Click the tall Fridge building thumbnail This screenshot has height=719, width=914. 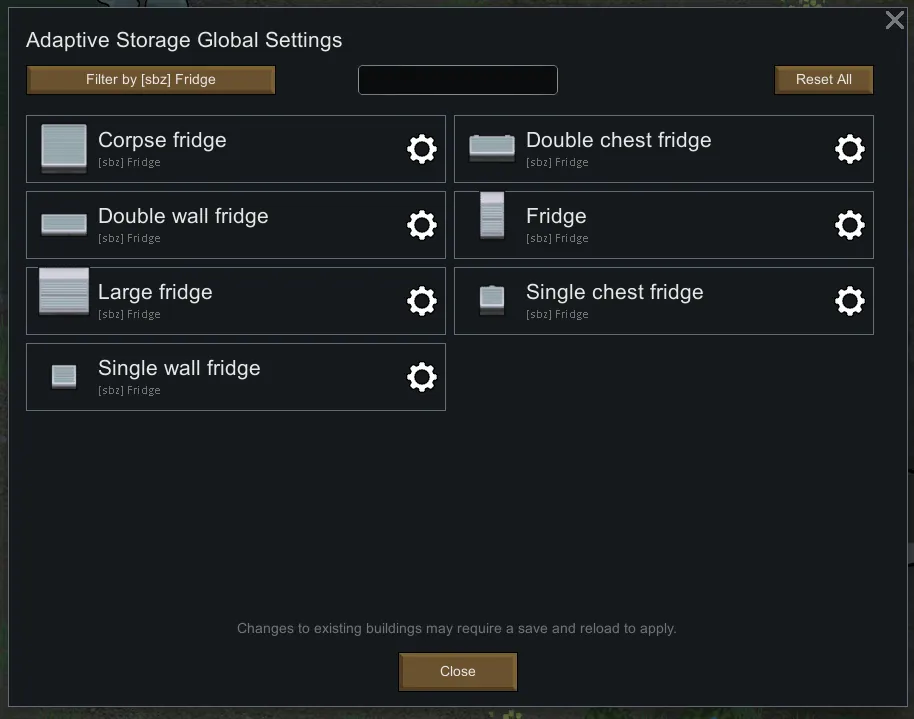tap(492, 217)
